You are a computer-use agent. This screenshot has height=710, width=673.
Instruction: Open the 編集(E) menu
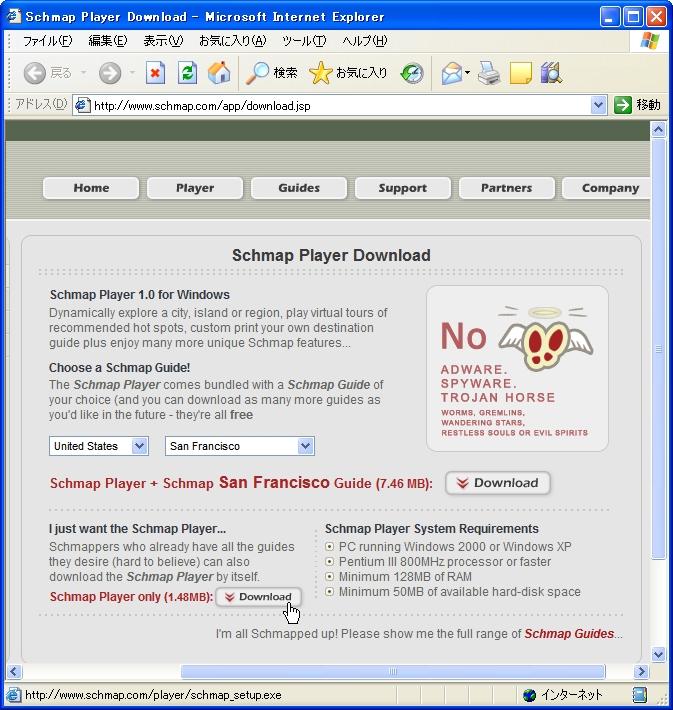pyautogui.click(x=108, y=41)
